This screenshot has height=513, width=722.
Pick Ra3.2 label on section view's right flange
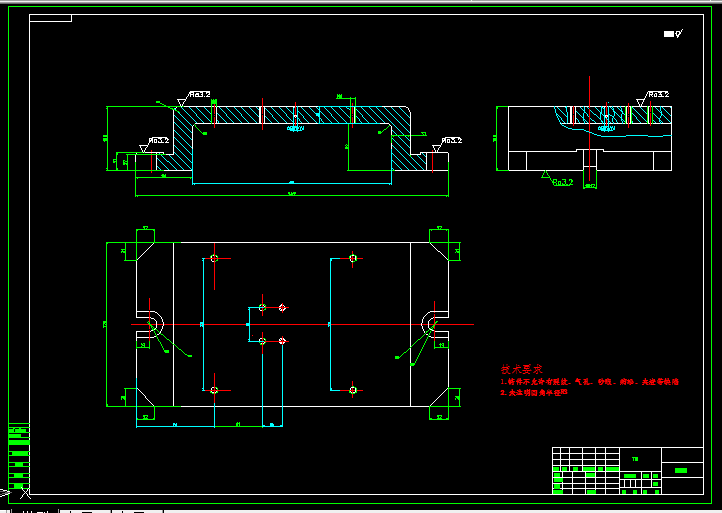452,140
